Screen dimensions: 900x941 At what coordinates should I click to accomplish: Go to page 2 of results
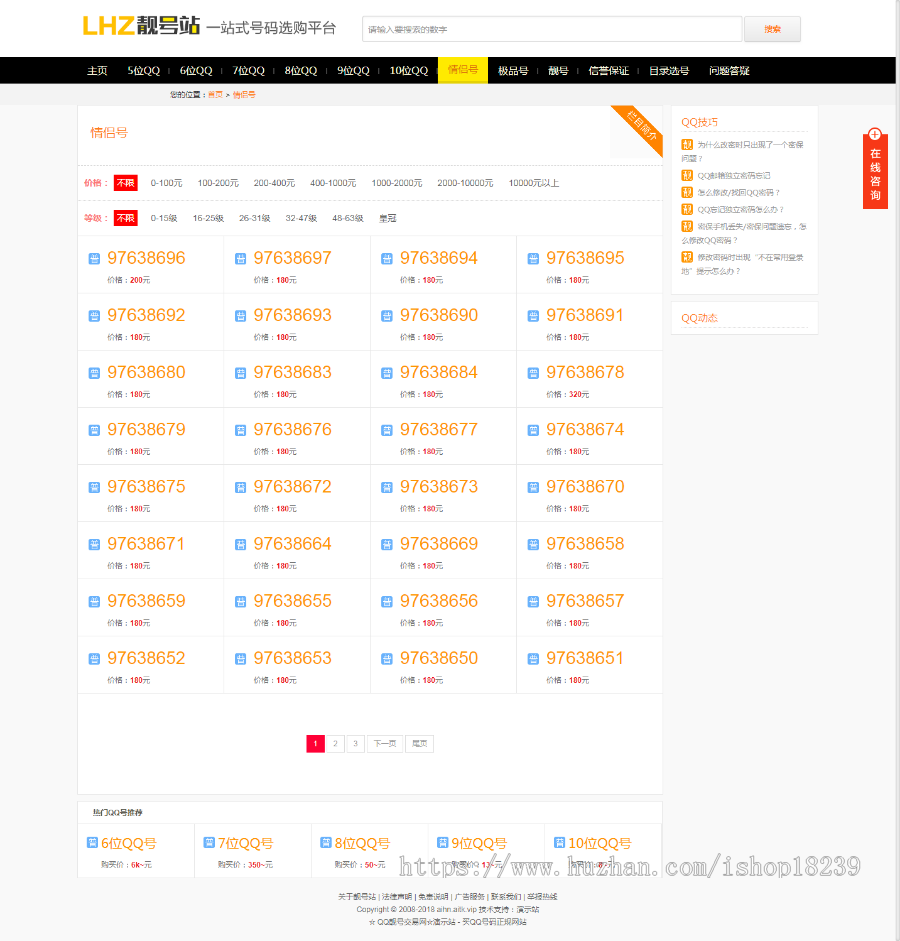pyautogui.click(x=335, y=744)
